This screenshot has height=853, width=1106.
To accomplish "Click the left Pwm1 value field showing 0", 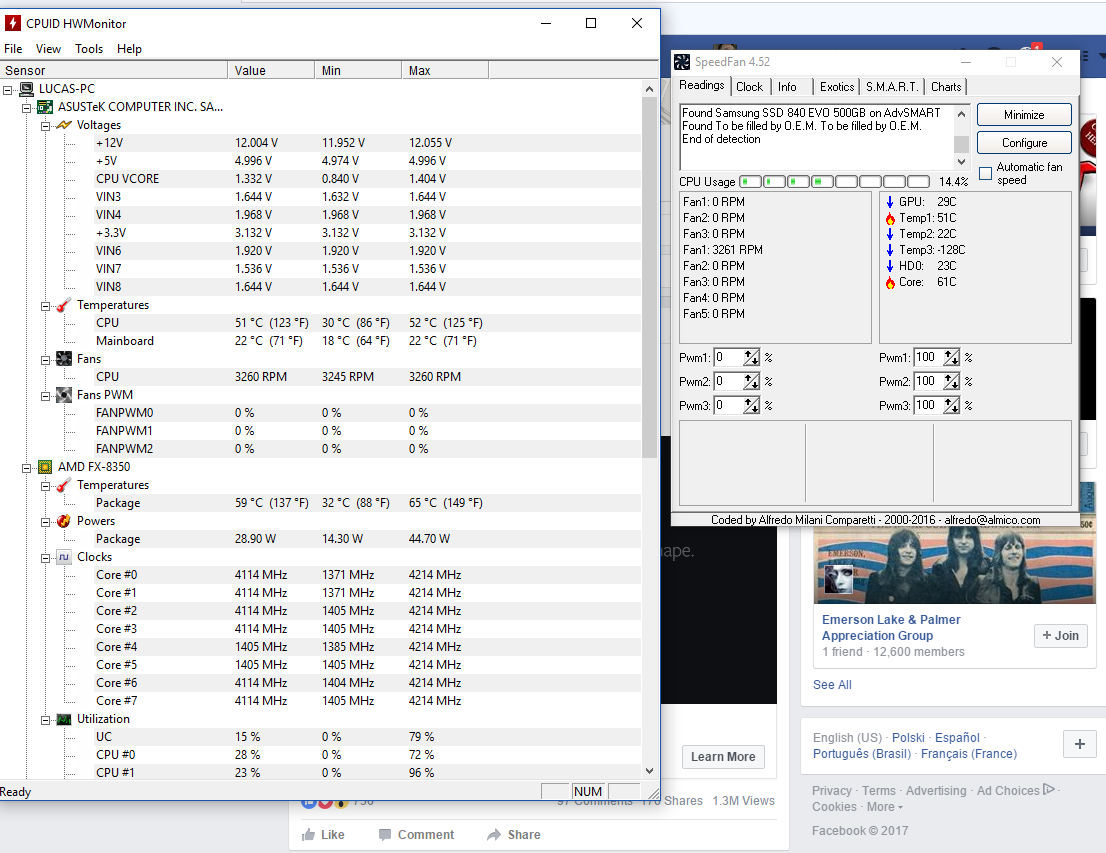I will click(x=729, y=358).
